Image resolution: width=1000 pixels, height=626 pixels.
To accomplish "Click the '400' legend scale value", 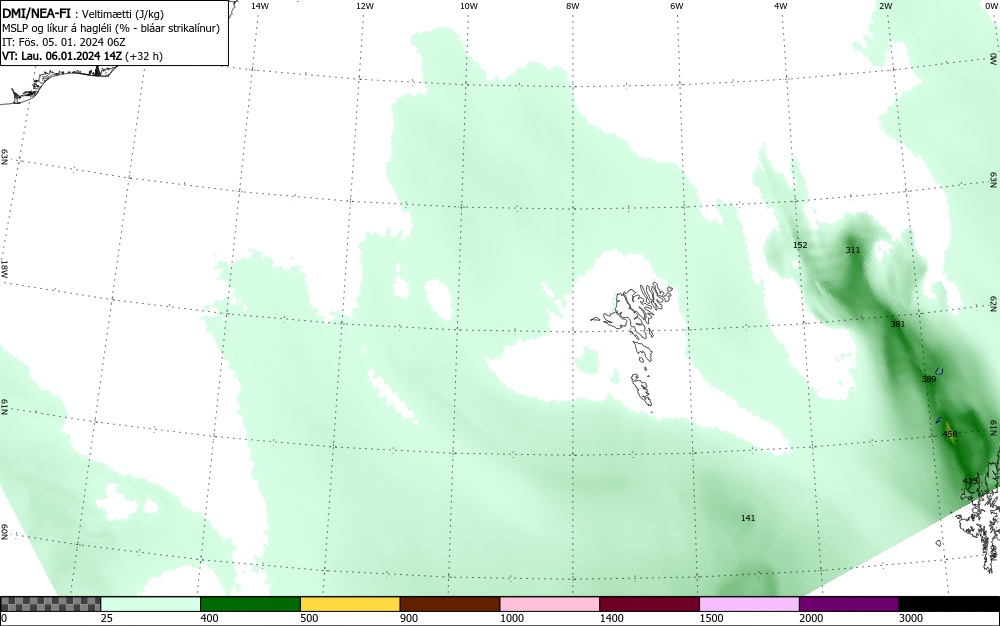I will [x=209, y=618].
